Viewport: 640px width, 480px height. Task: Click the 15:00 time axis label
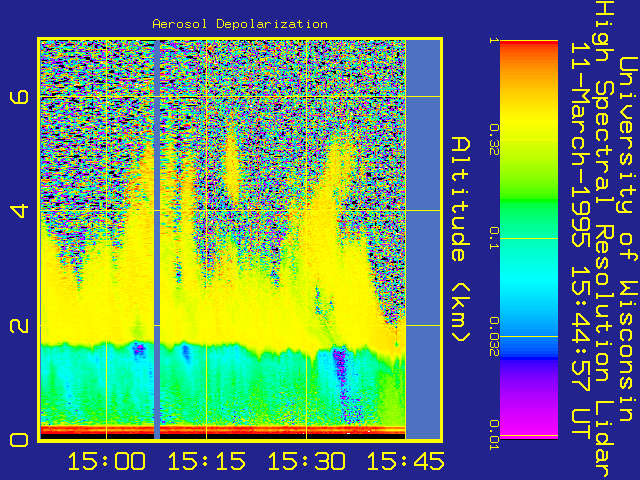pos(107,462)
